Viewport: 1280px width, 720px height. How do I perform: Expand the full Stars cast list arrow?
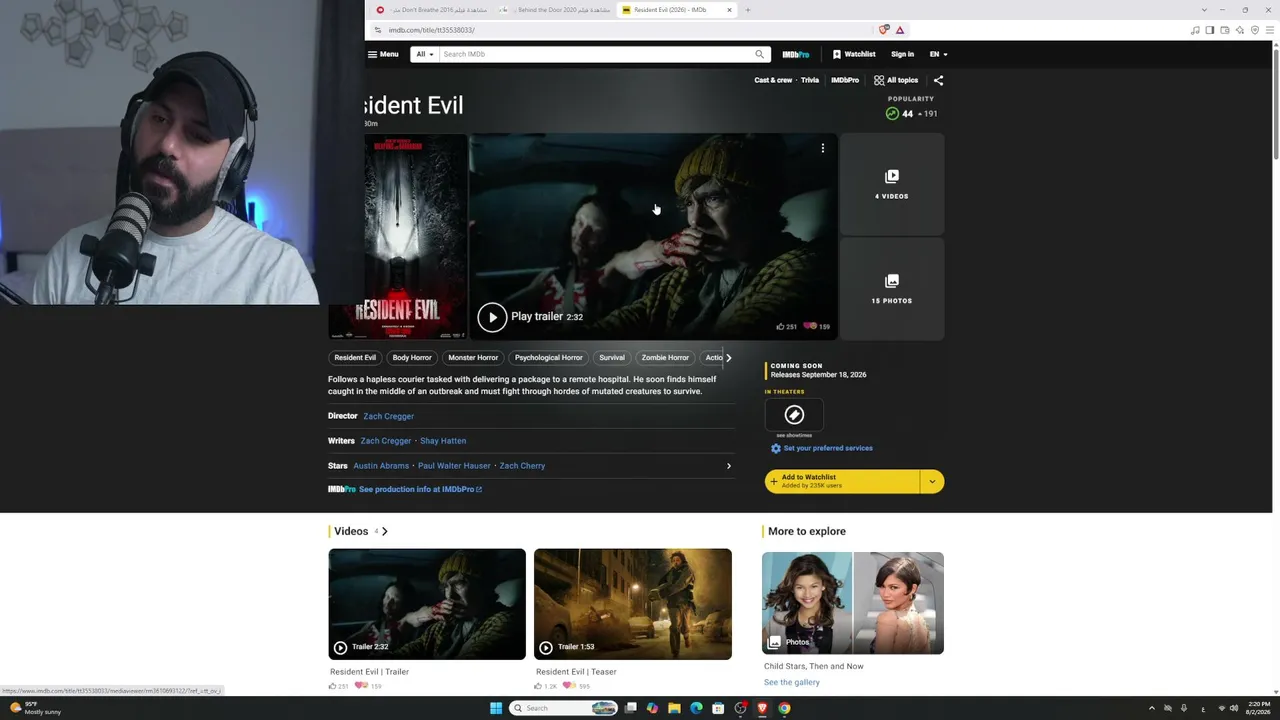[x=728, y=466]
